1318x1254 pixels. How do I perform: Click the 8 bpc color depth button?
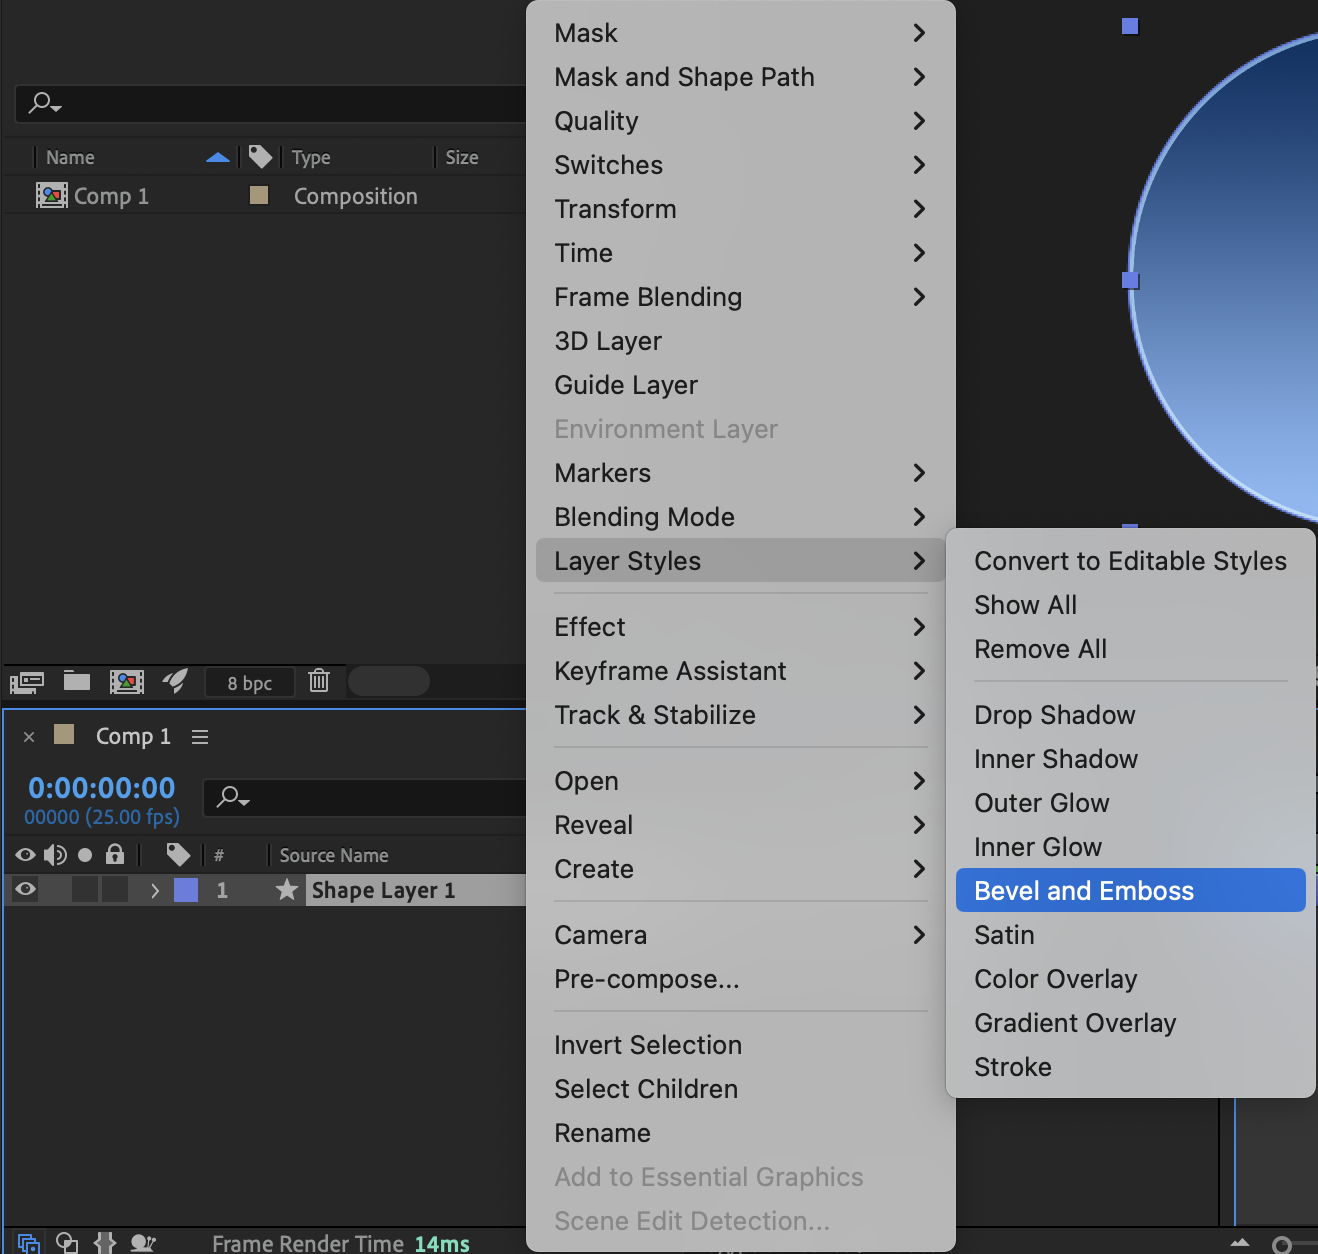(x=250, y=683)
